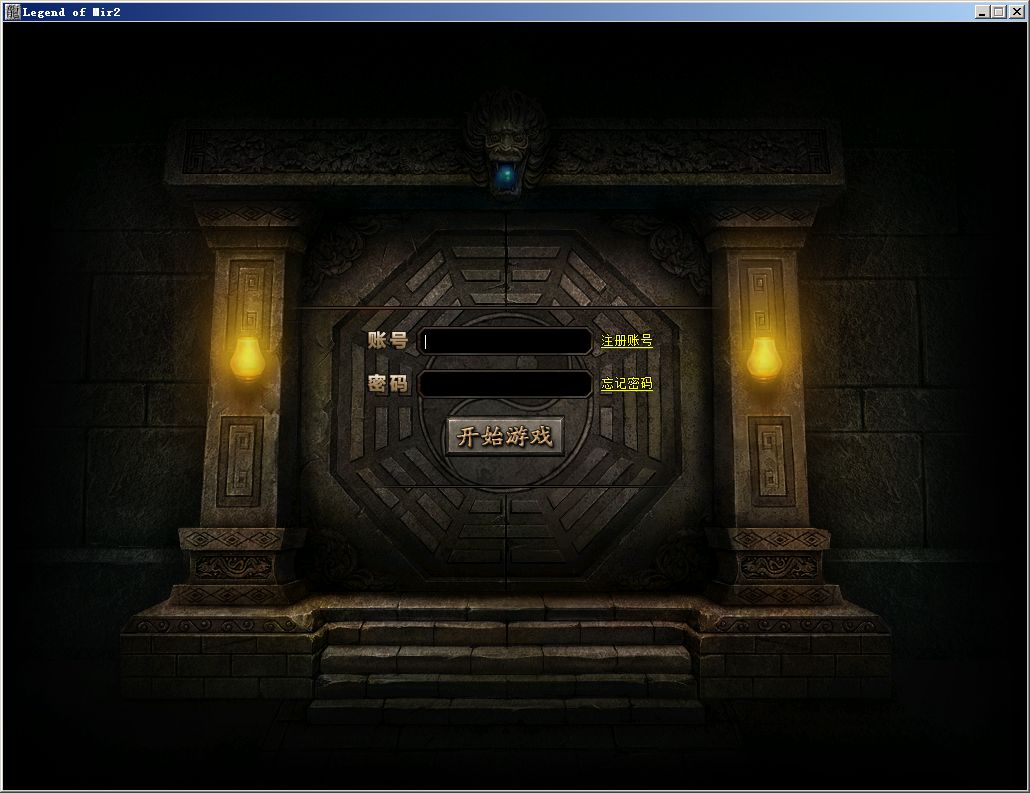Click the 密码 label text
This screenshot has width=1030, height=793.
coord(388,384)
